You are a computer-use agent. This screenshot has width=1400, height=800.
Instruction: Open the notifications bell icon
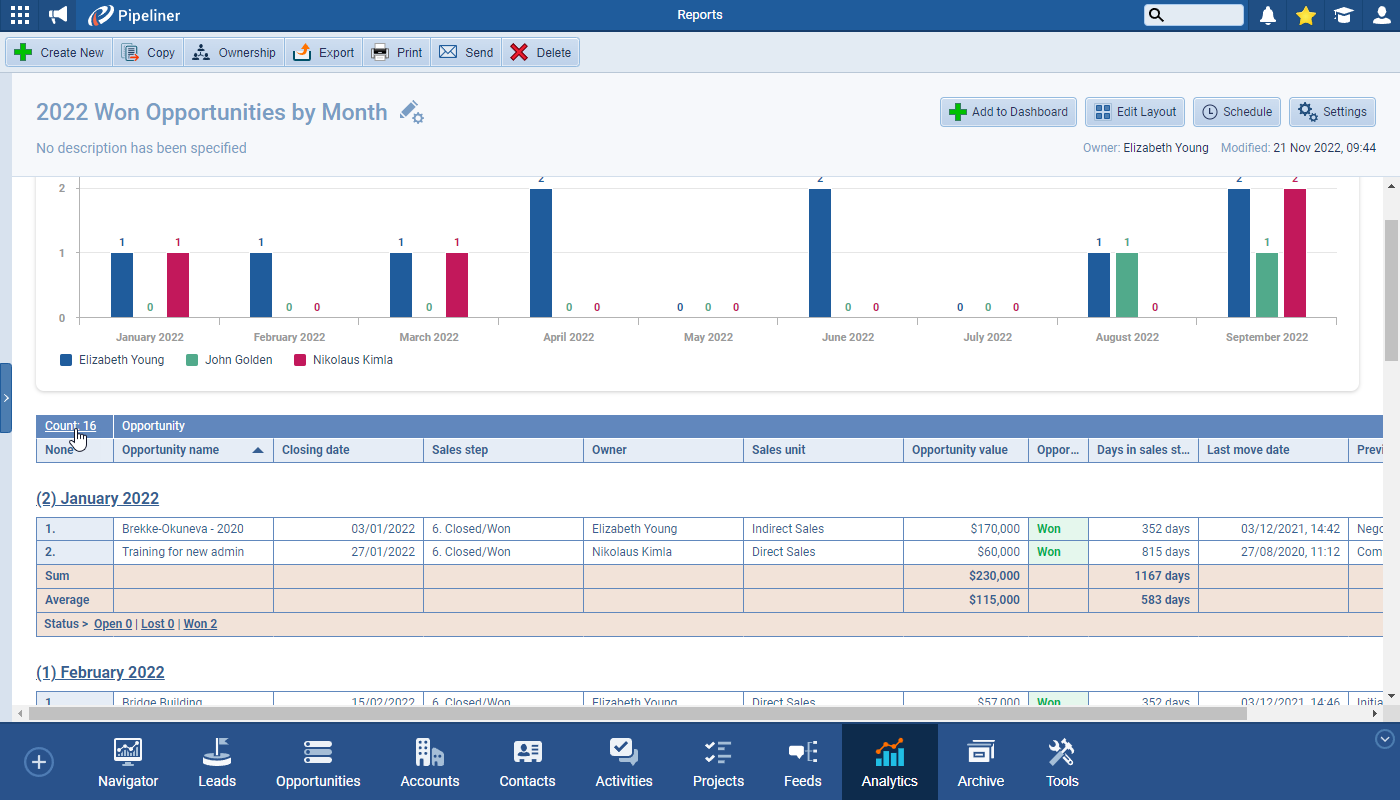(1267, 14)
